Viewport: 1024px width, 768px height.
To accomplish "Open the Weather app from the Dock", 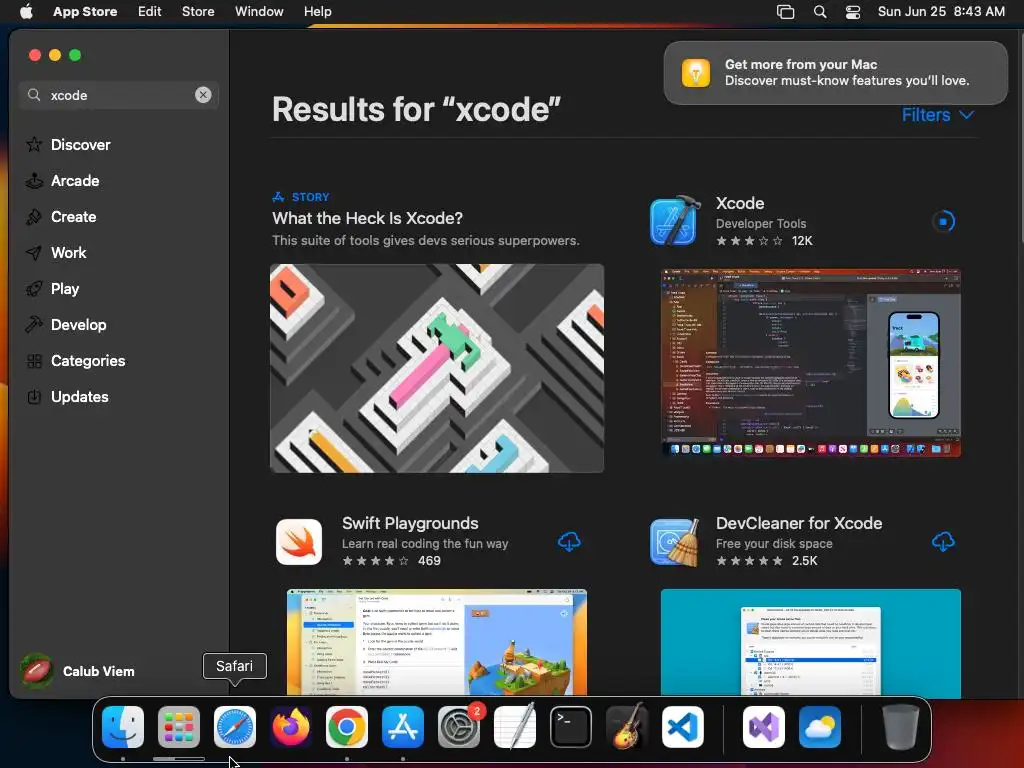I will (820, 727).
